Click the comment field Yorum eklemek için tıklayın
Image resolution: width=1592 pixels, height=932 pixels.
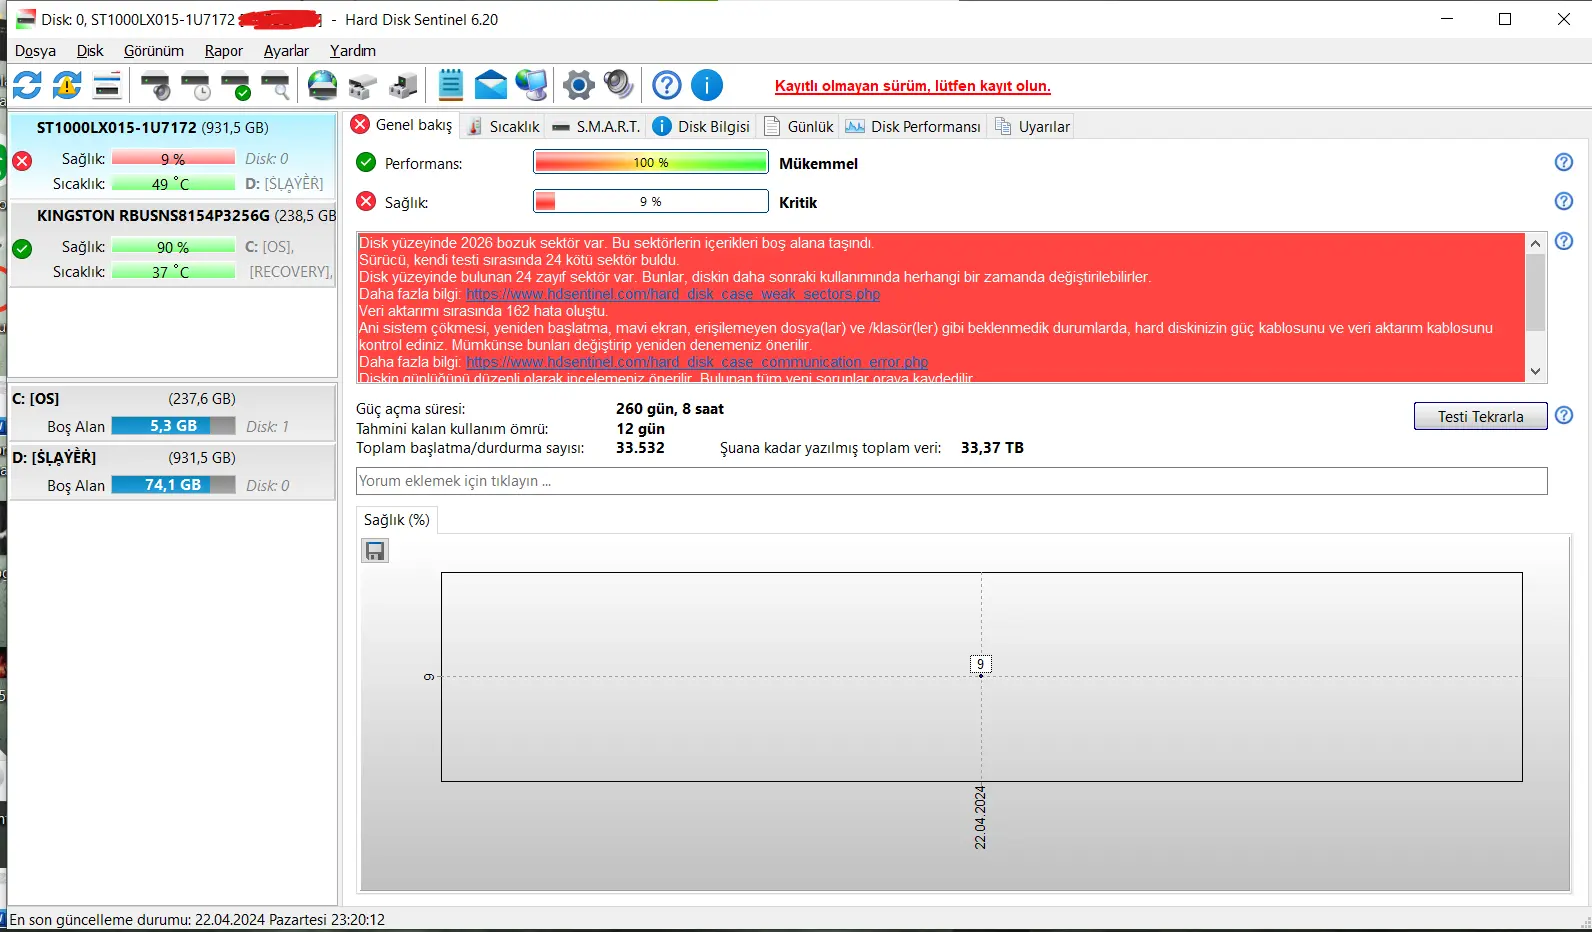951,481
